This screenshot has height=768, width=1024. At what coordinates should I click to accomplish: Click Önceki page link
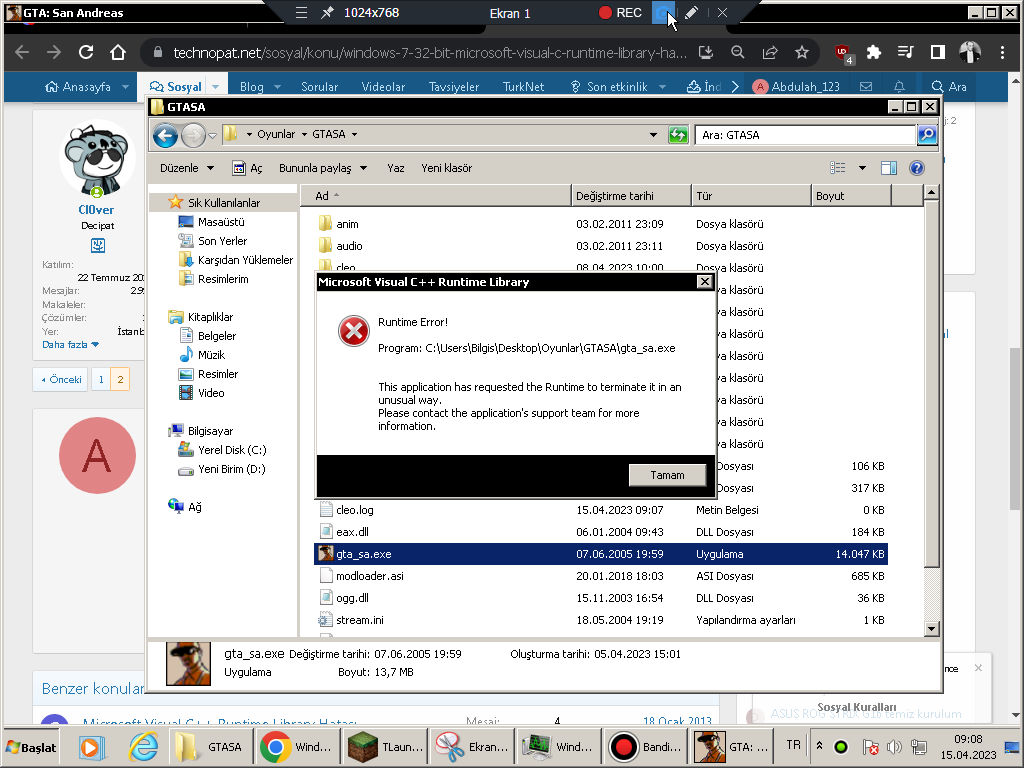click(61, 379)
